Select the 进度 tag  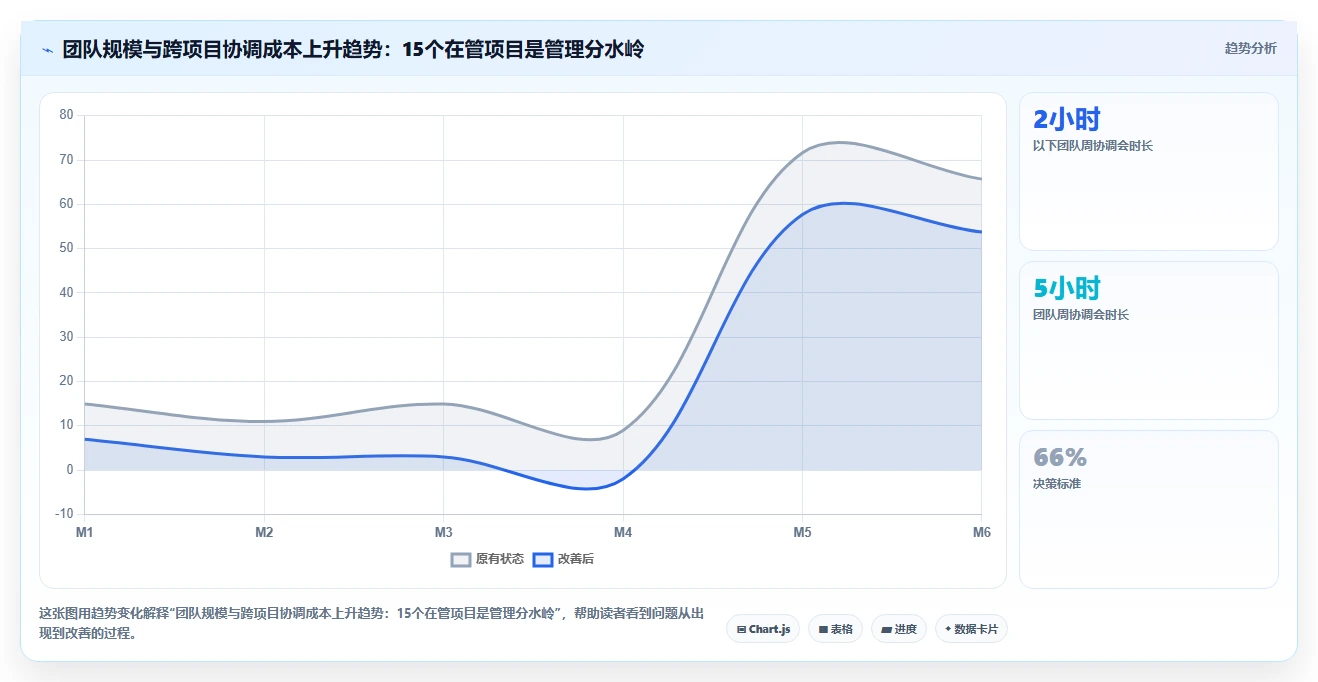pos(899,629)
